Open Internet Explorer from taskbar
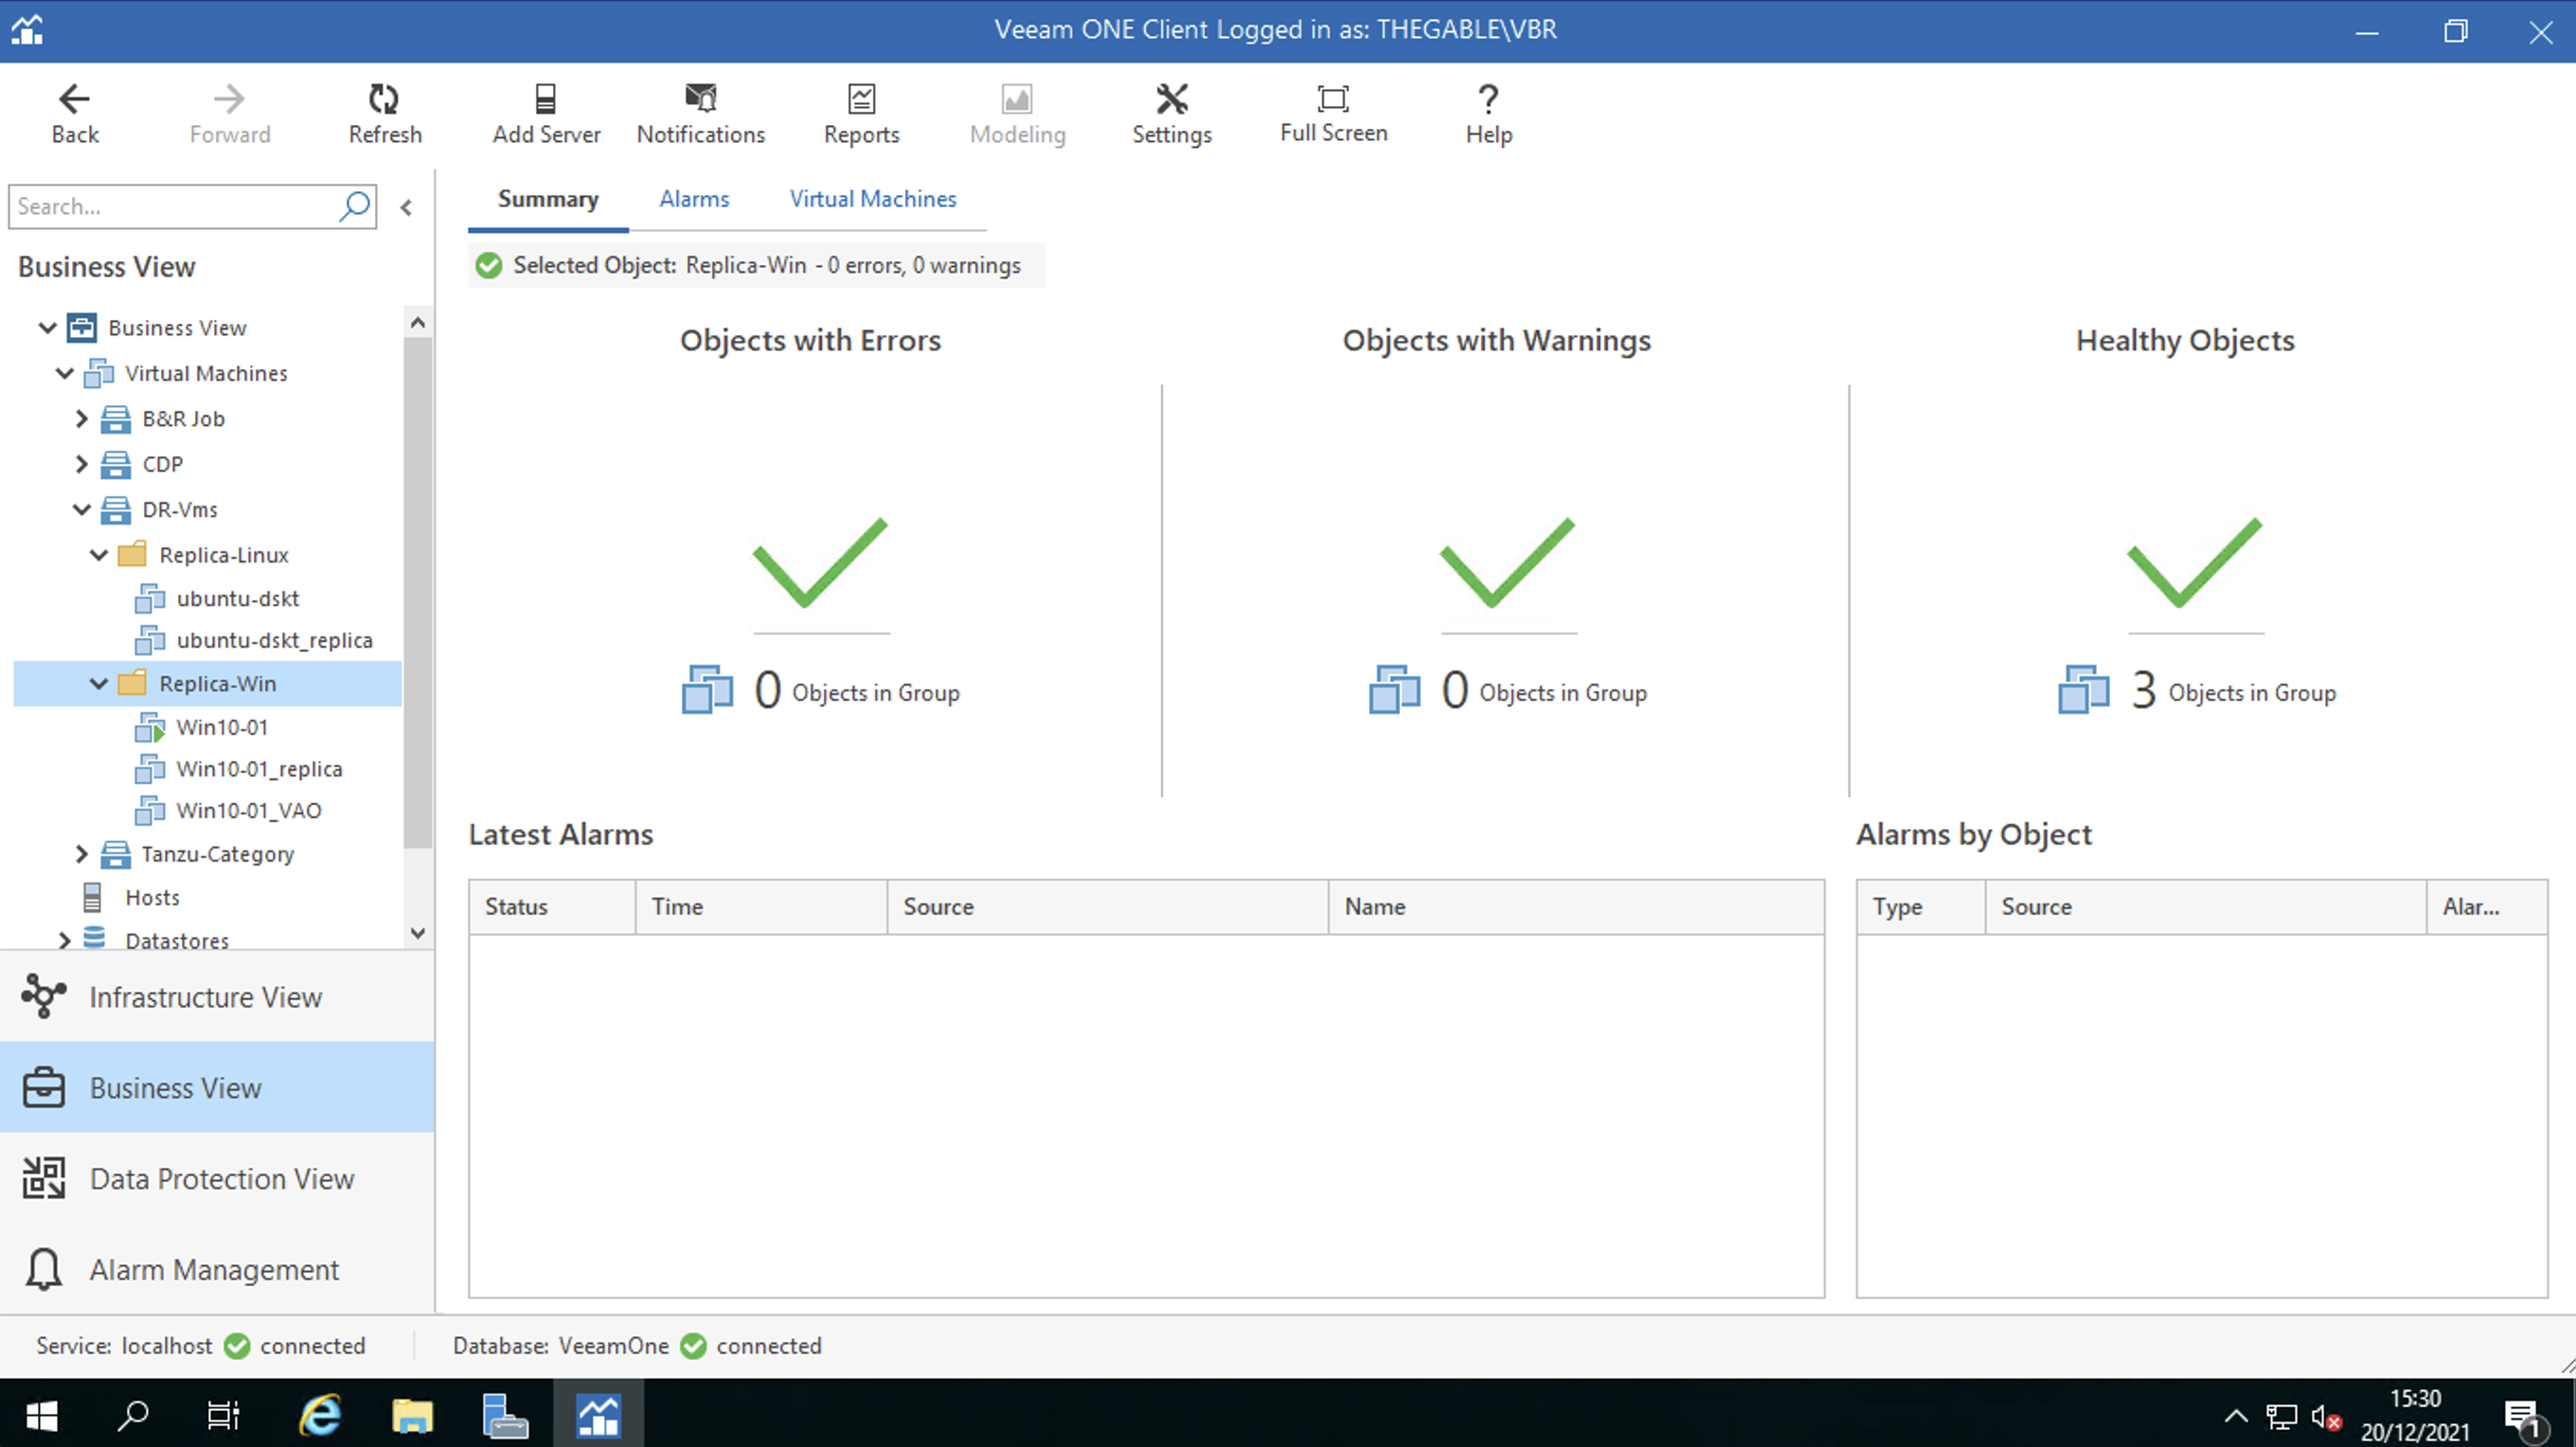 click(321, 1414)
